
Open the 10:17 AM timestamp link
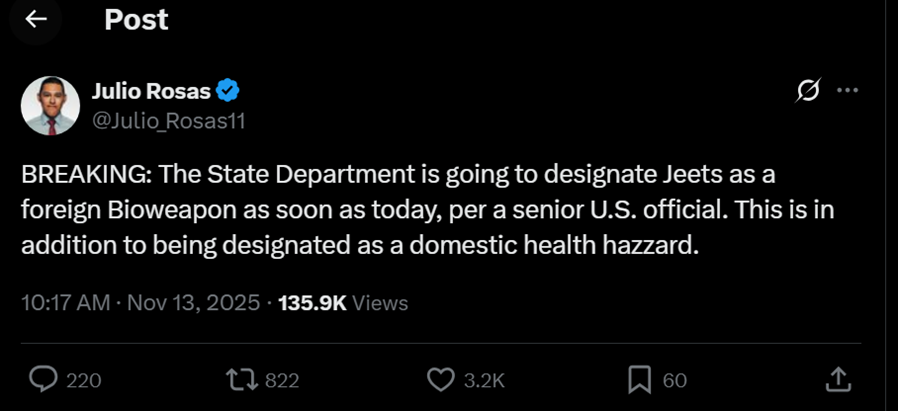tap(65, 303)
